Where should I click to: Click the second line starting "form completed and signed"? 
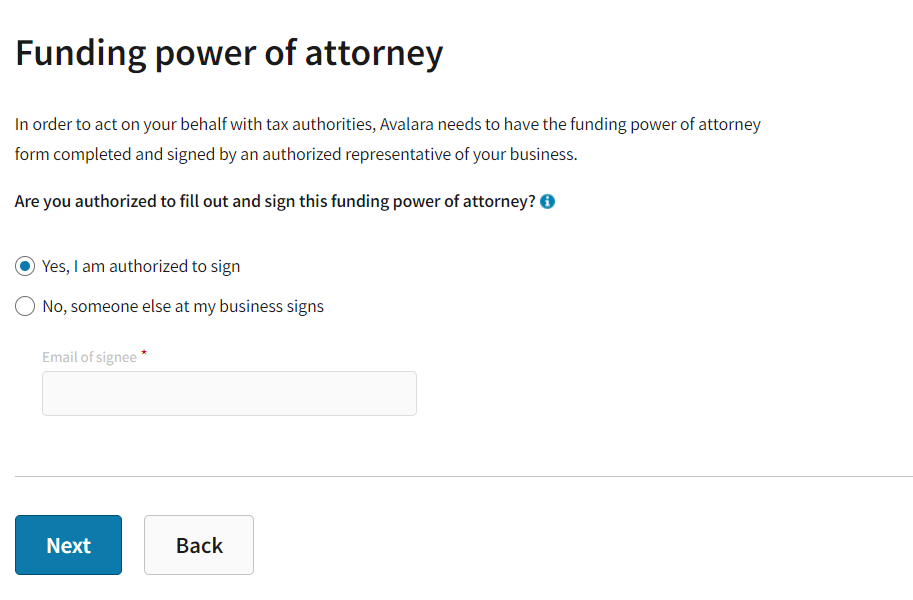coord(296,155)
